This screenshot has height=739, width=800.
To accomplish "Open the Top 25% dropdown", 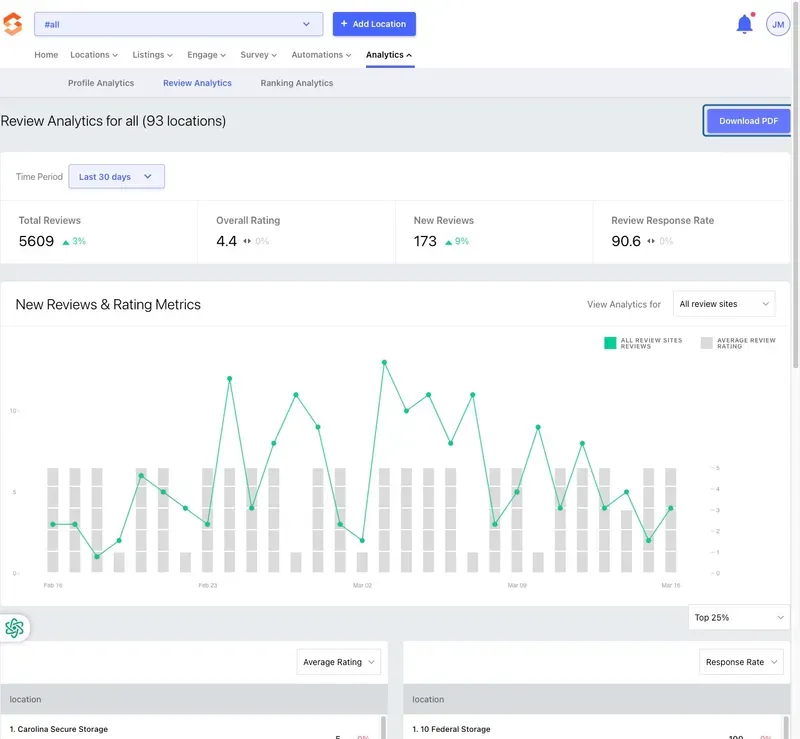I will (739, 618).
